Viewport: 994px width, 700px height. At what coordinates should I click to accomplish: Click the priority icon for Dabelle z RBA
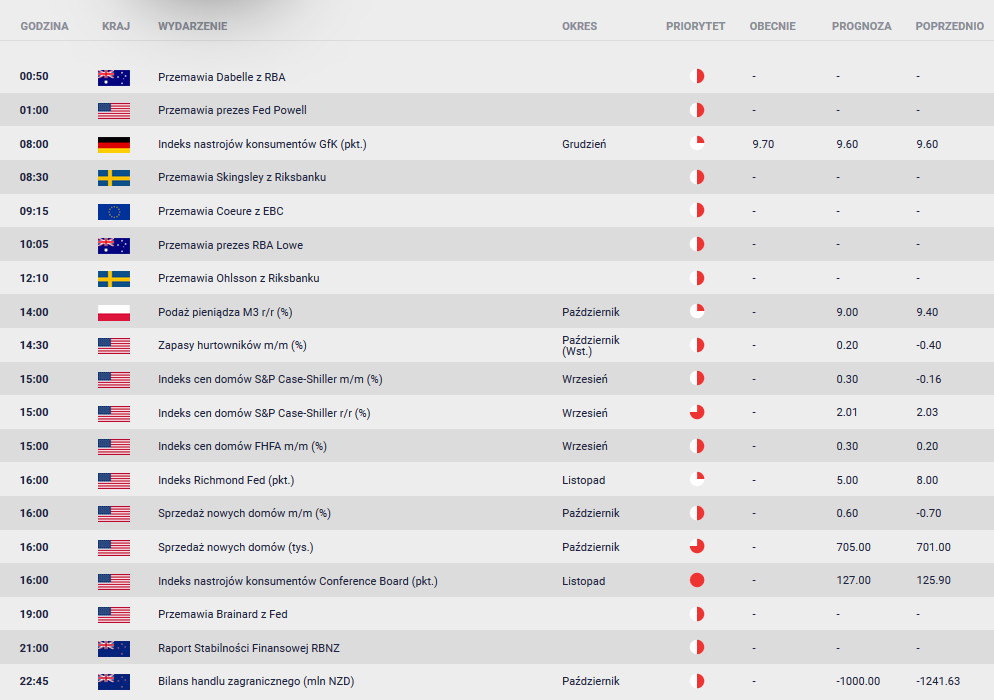coord(697,76)
